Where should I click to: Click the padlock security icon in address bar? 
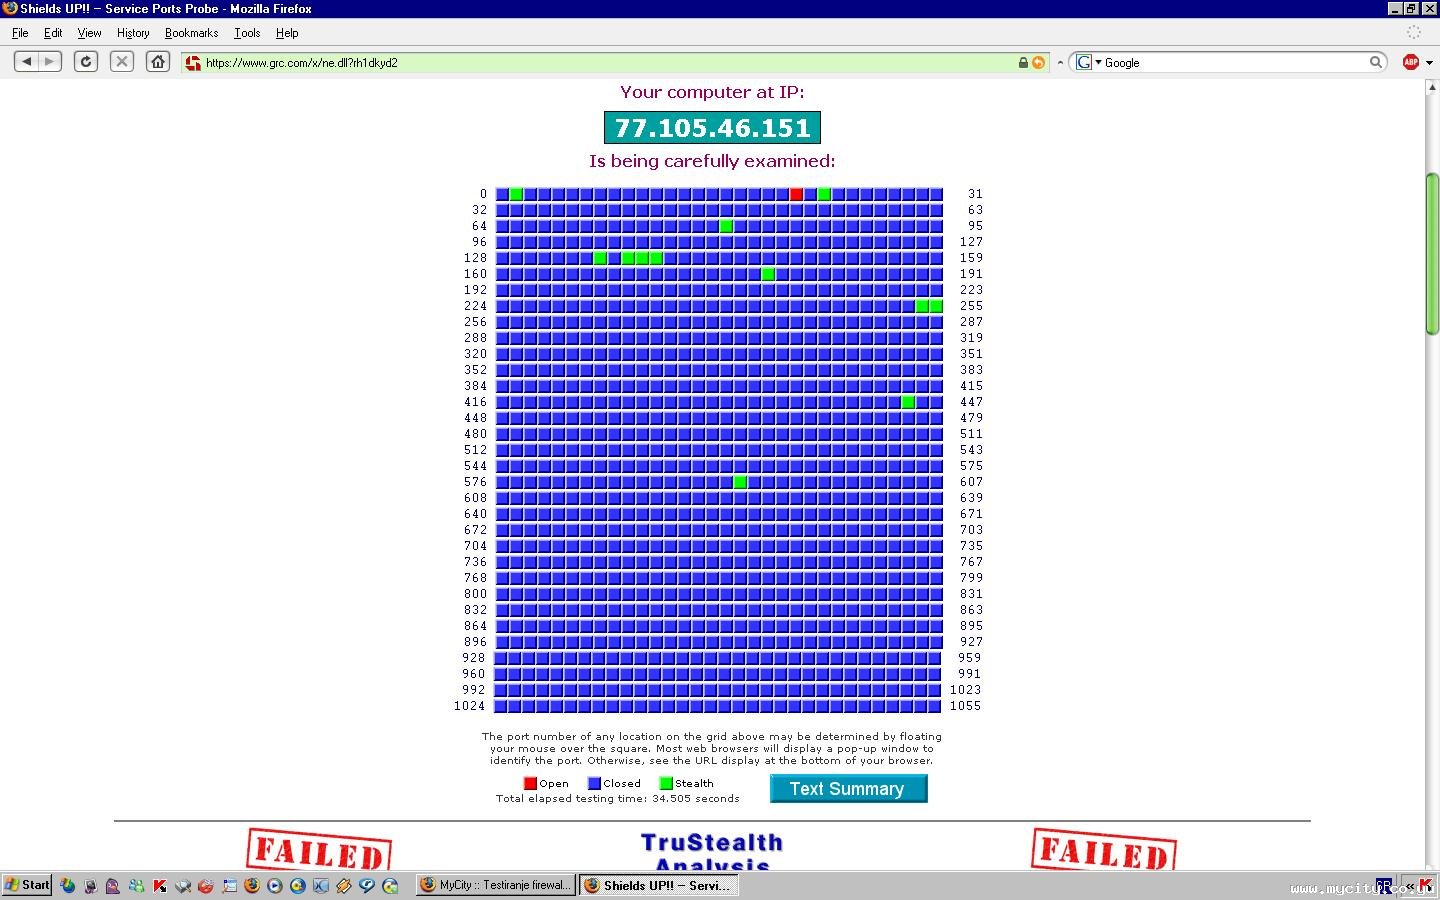(x=1023, y=63)
